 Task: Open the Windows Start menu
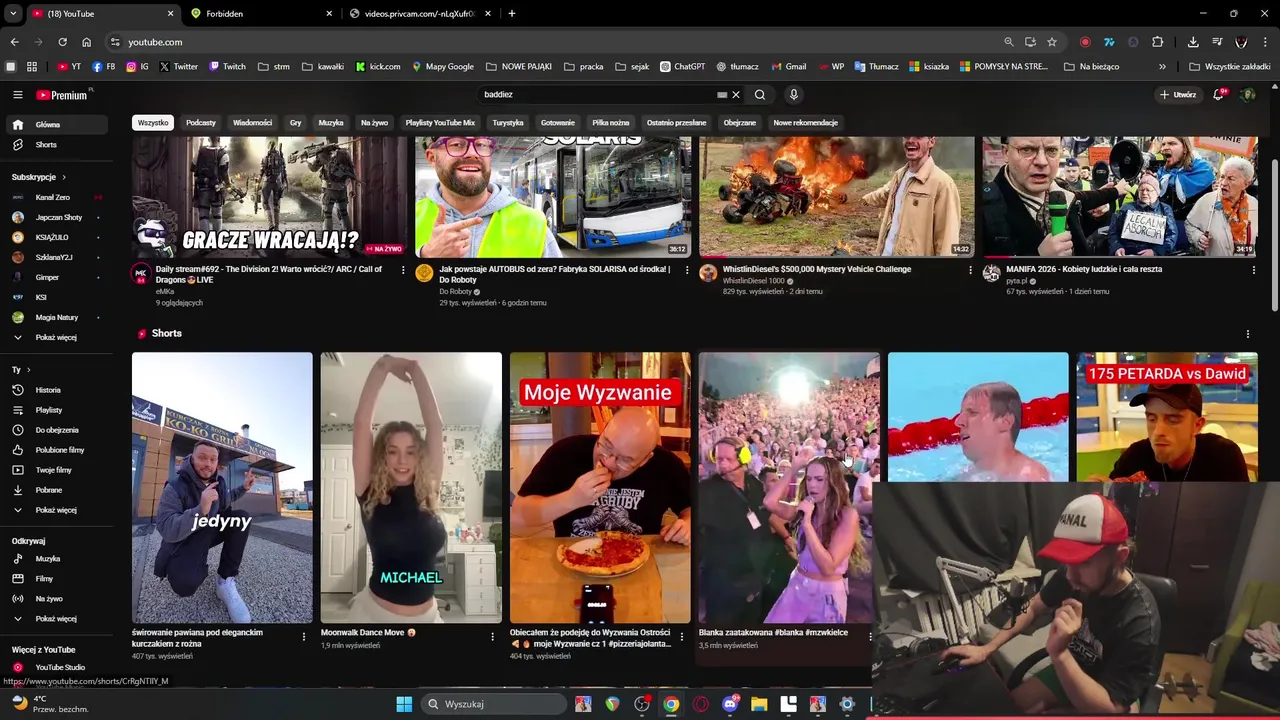(x=404, y=704)
